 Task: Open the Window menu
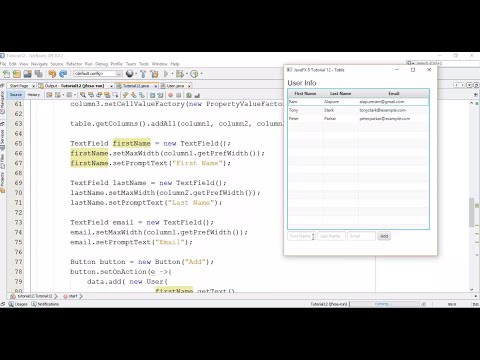click(x=160, y=64)
